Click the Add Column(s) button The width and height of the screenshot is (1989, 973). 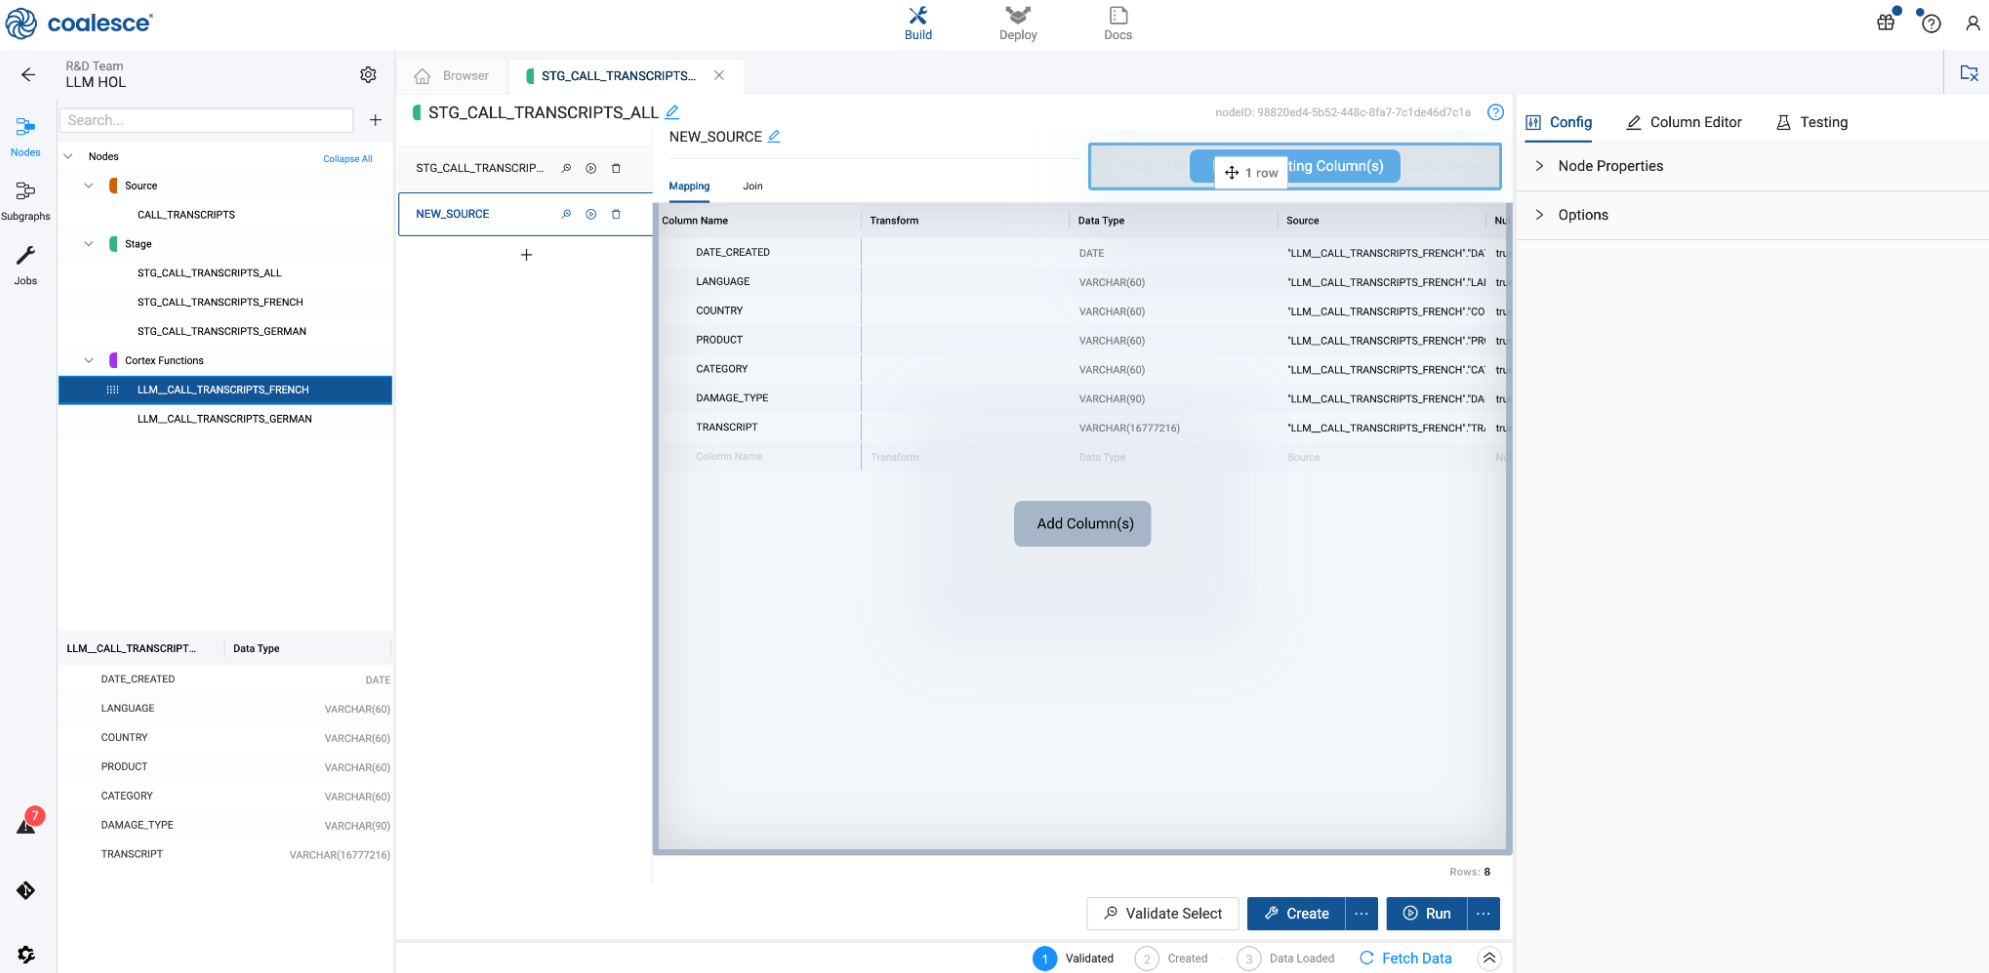[1082, 524]
